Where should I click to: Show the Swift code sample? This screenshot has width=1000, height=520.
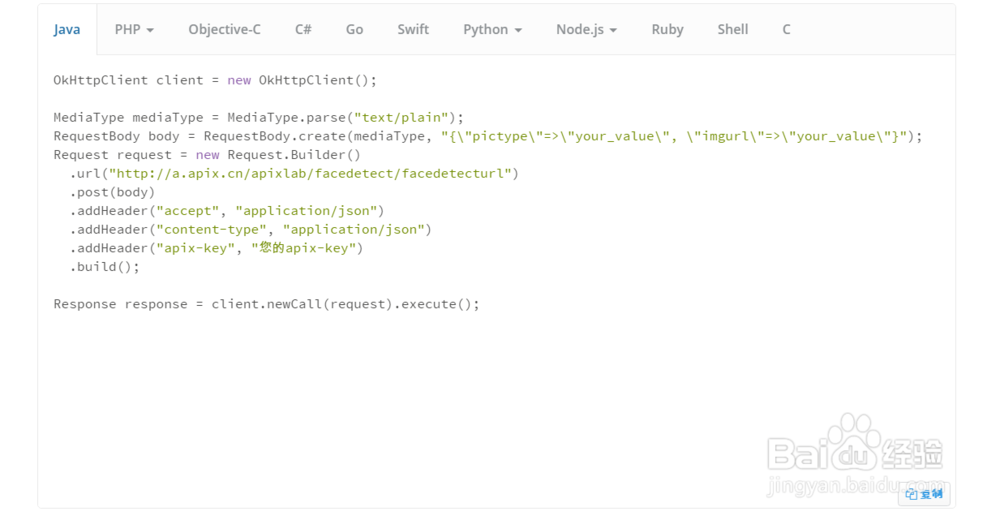click(x=413, y=30)
